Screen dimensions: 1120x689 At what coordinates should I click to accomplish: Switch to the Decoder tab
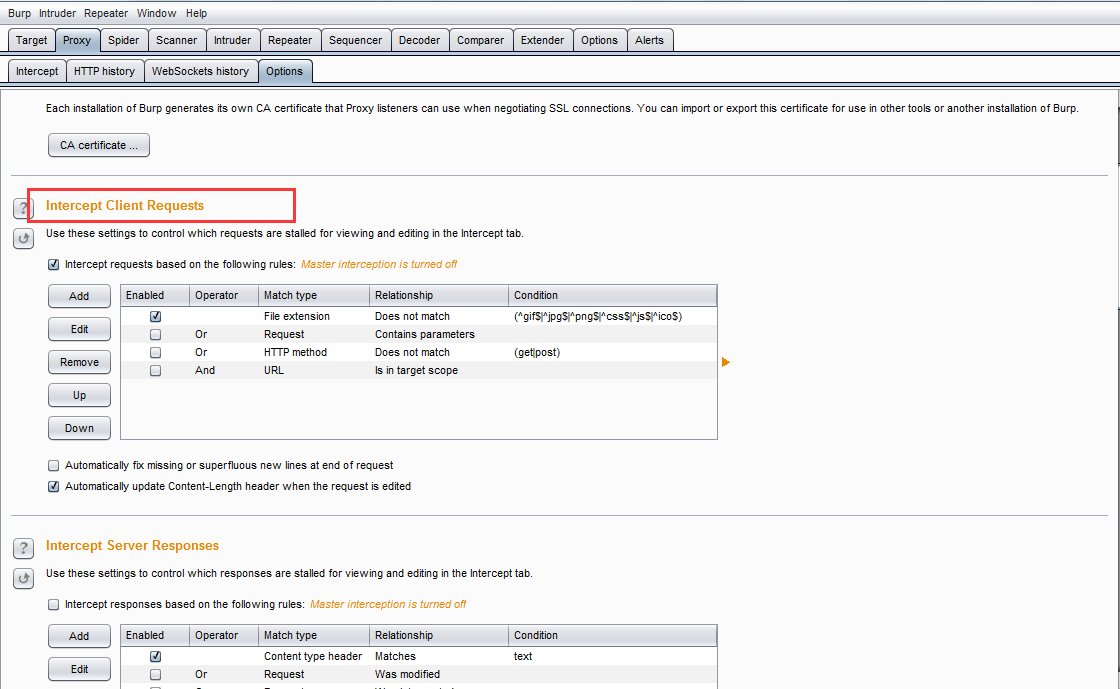(419, 40)
